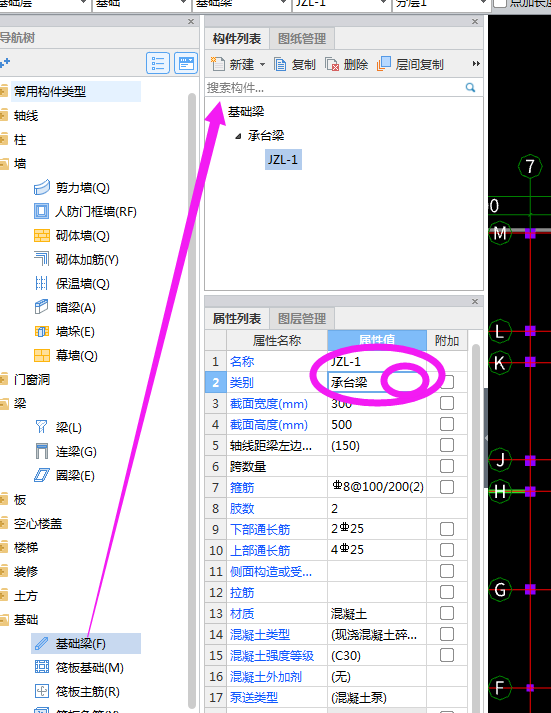Expand the 梁 category in navigation tree
This screenshot has width=551, height=713.
pyautogui.click(x=4, y=404)
